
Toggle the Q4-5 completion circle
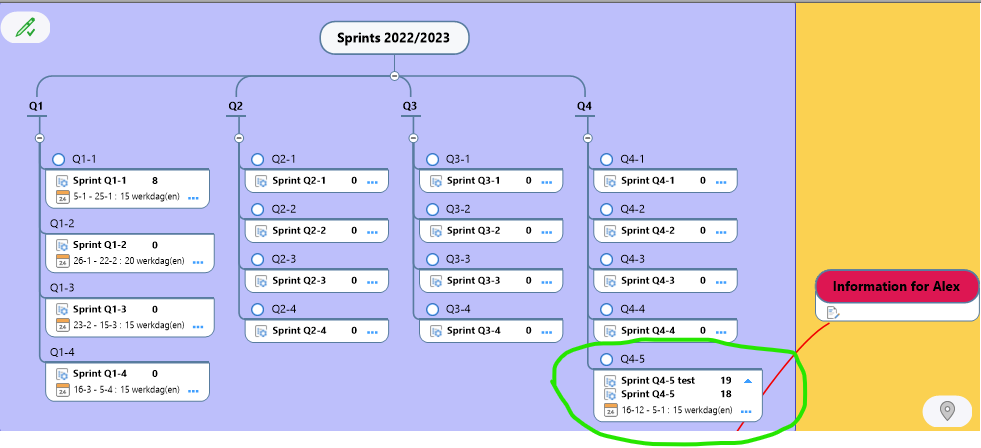pyautogui.click(x=606, y=360)
